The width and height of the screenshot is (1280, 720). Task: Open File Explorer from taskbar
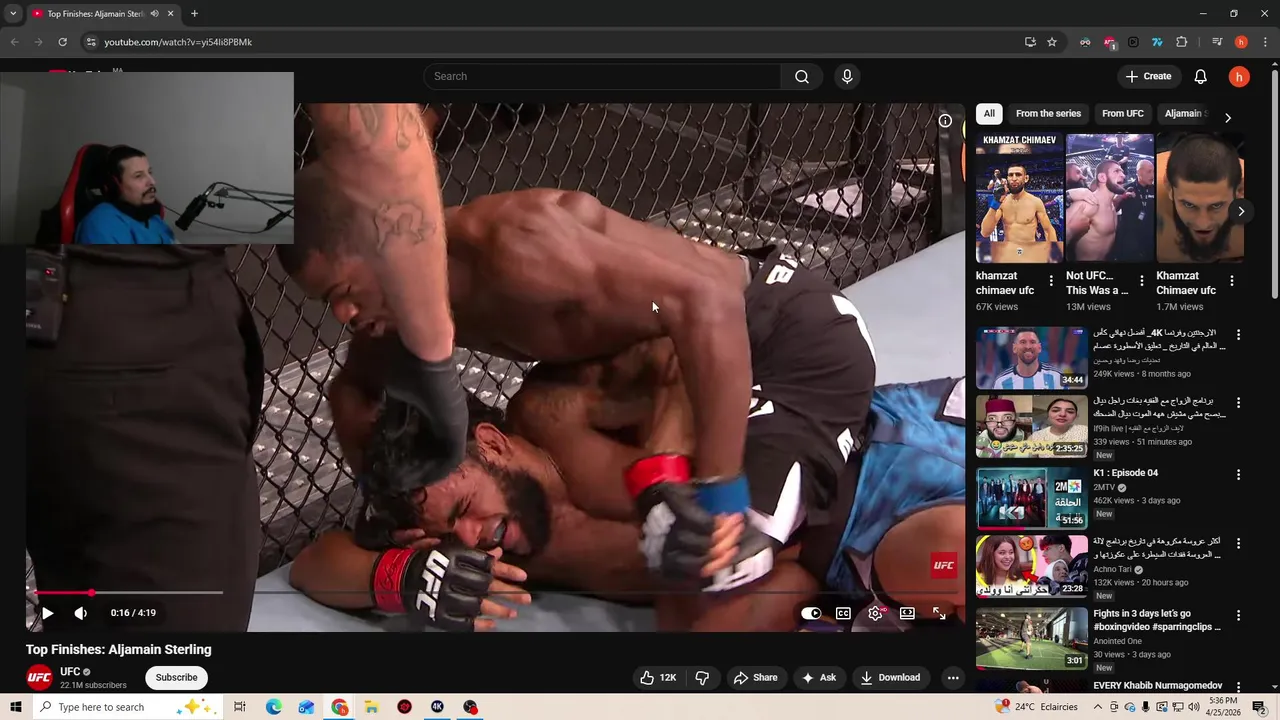[x=371, y=707]
